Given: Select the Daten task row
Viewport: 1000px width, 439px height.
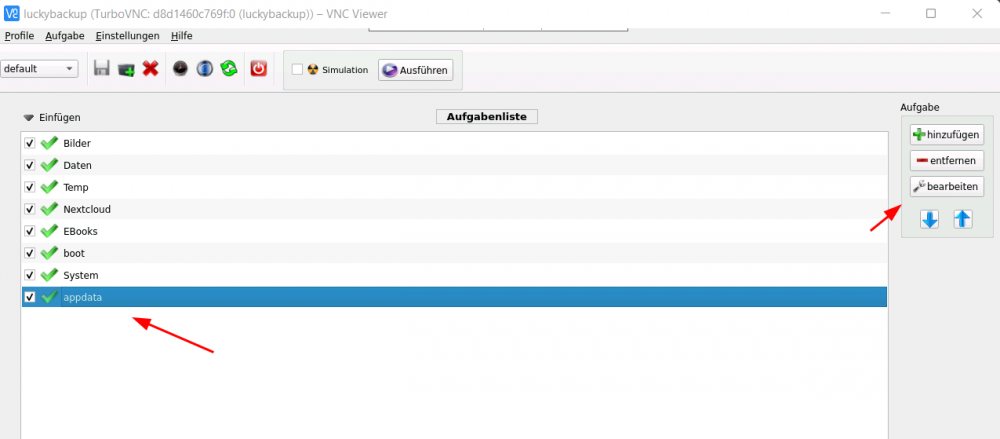Looking at the screenshot, I should click(x=454, y=165).
